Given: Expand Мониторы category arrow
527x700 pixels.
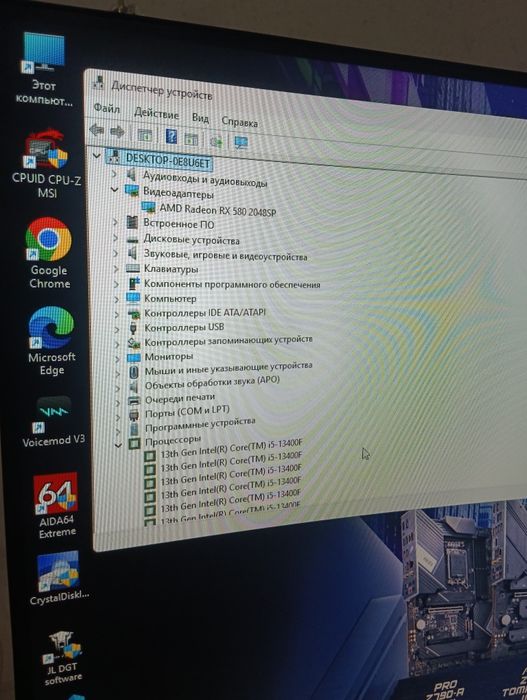Looking at the screenshot, I should coord(117,358).
